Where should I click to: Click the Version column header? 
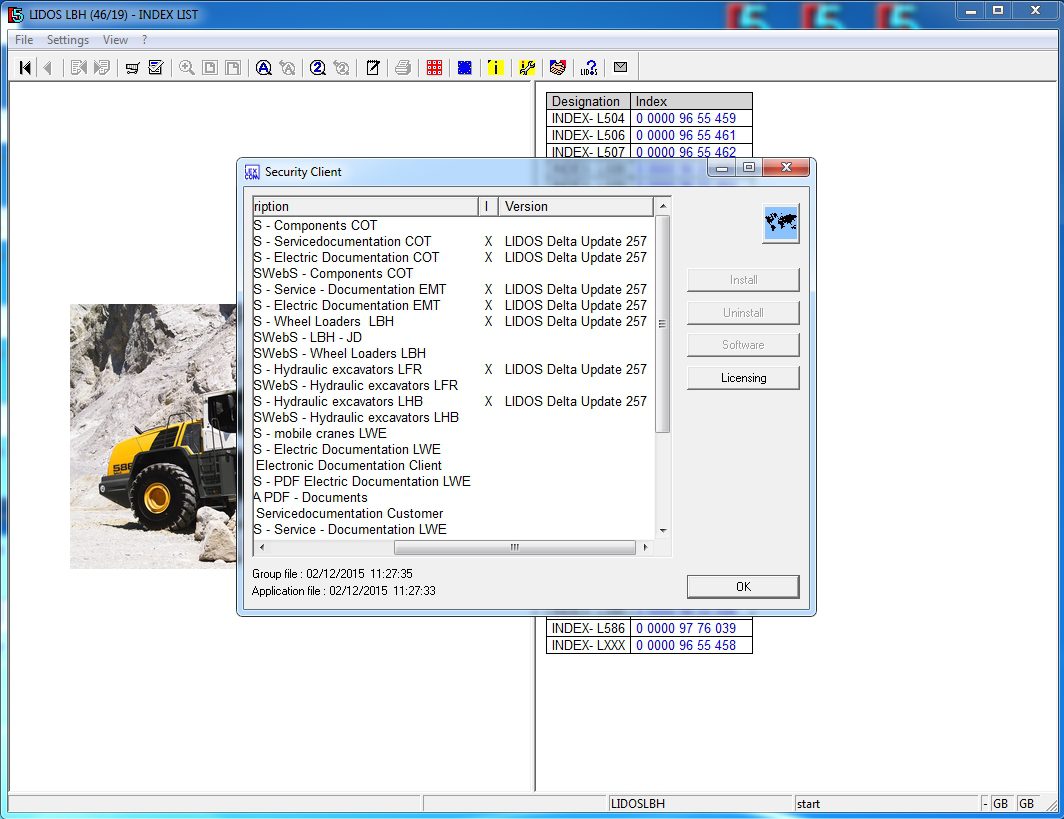click(x=575, y=207)
